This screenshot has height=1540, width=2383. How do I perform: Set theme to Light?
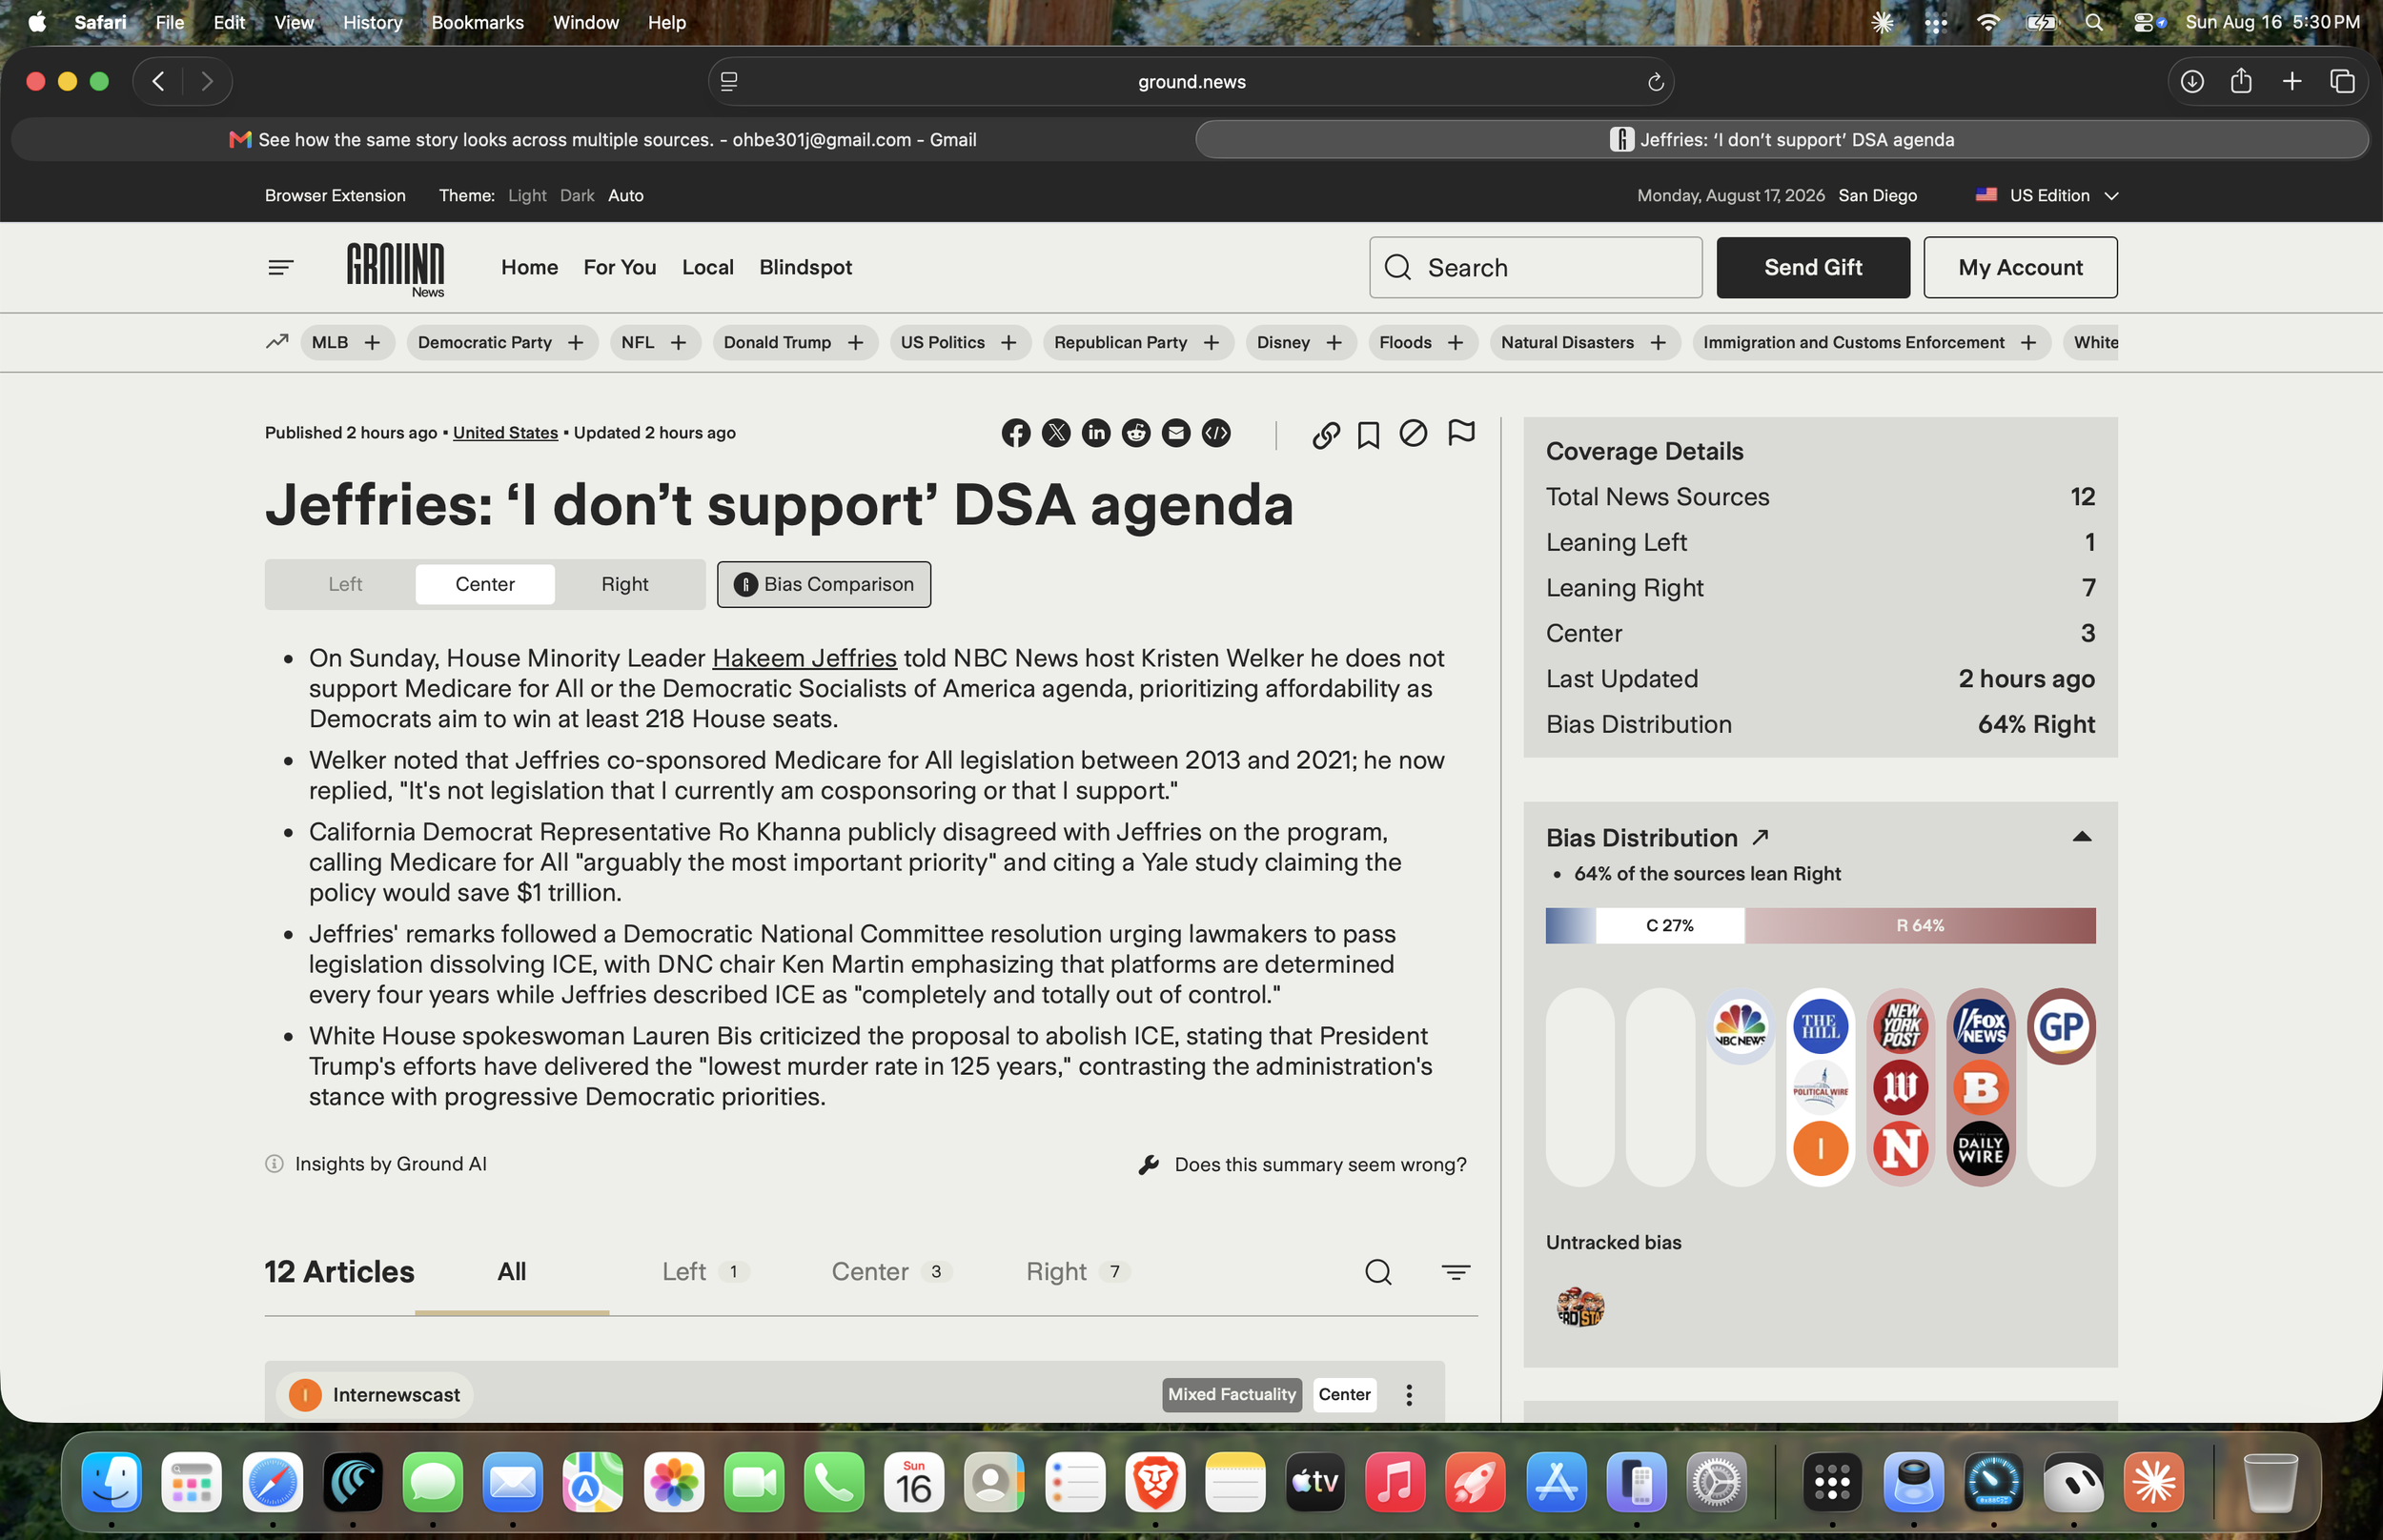pyautogui.click(x=527, y=196)
